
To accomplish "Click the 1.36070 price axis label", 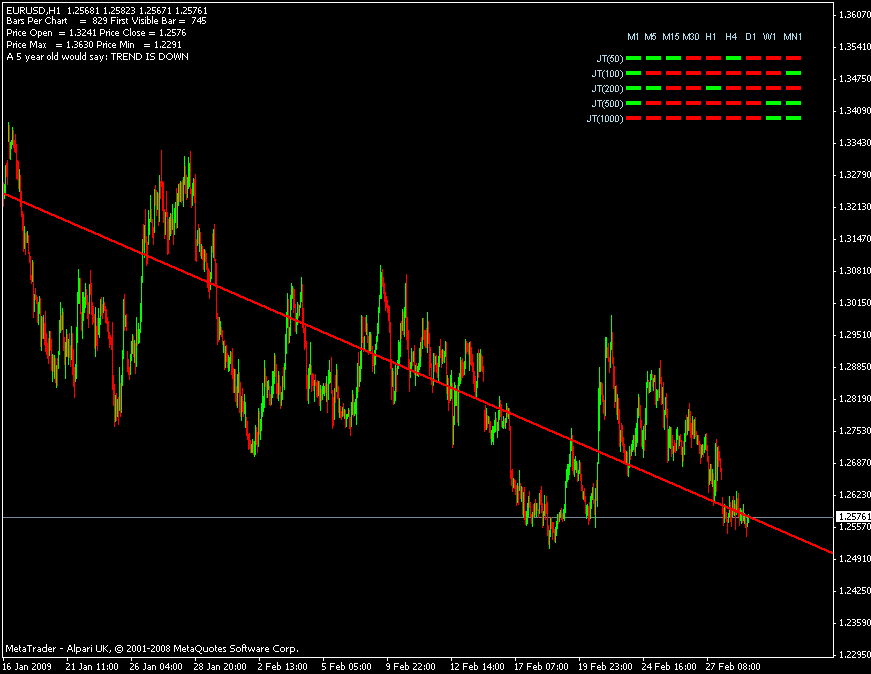I will click(x=855, y=14).
